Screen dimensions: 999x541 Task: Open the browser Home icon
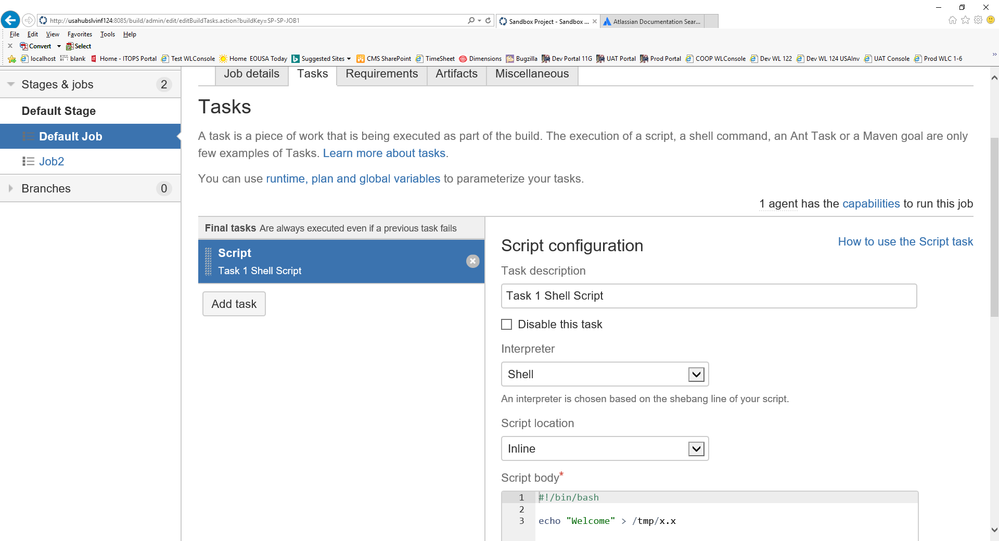[x=952, y=20]
